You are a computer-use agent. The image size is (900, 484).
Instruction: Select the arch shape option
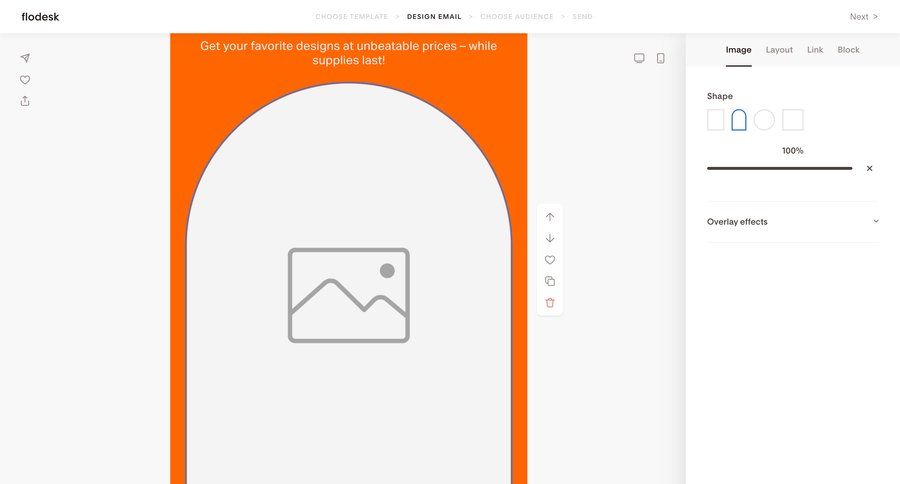pos(739,120)
